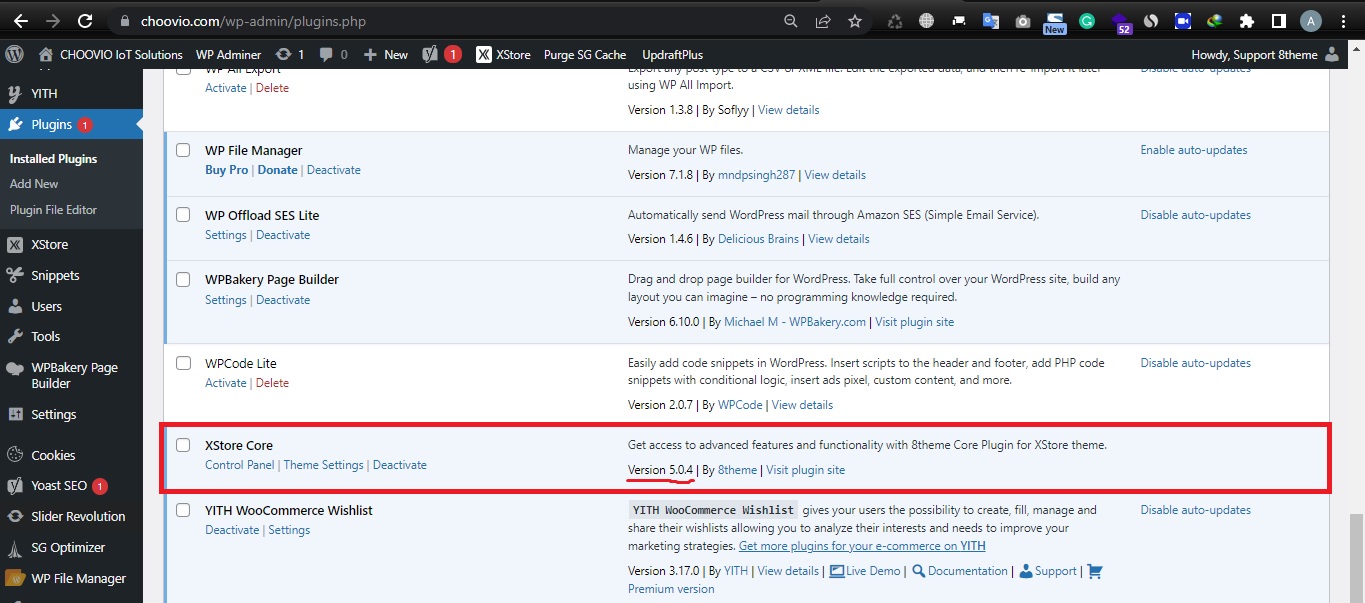Click the forward navigation arrow
The width and height of the screenshot is (1365, 603).
[53, 20]
